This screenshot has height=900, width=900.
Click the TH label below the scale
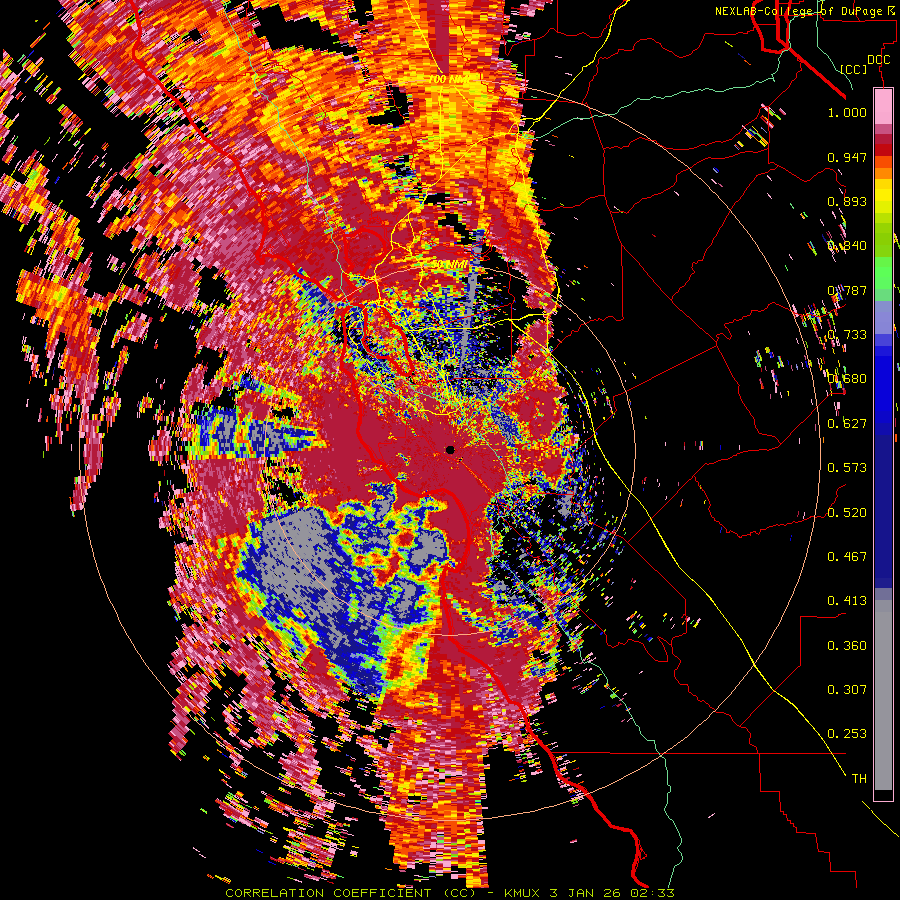click(859, 779)
